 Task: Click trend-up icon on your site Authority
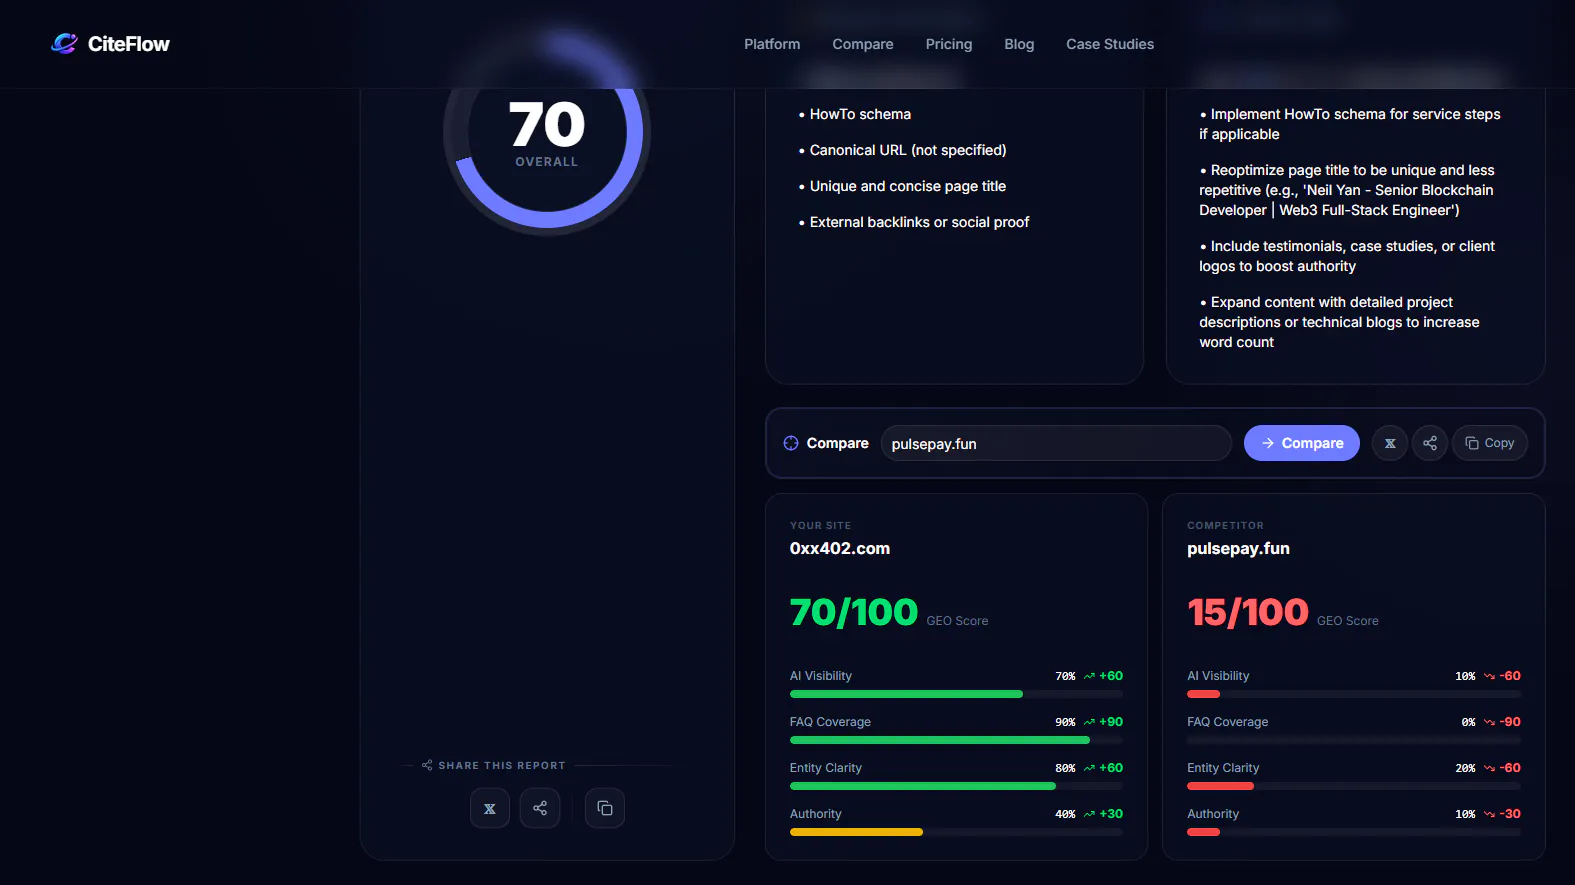point(1089,814)
